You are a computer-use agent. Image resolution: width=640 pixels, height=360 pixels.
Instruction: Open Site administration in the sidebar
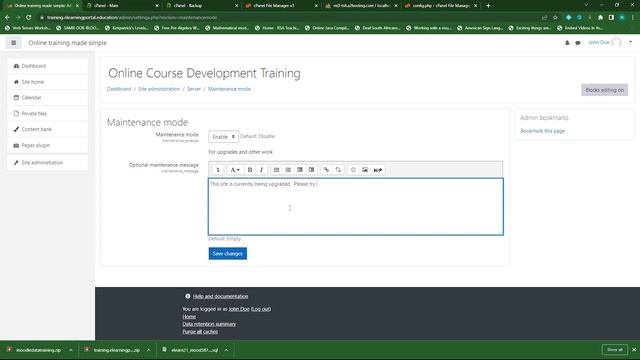coord(47,162)
